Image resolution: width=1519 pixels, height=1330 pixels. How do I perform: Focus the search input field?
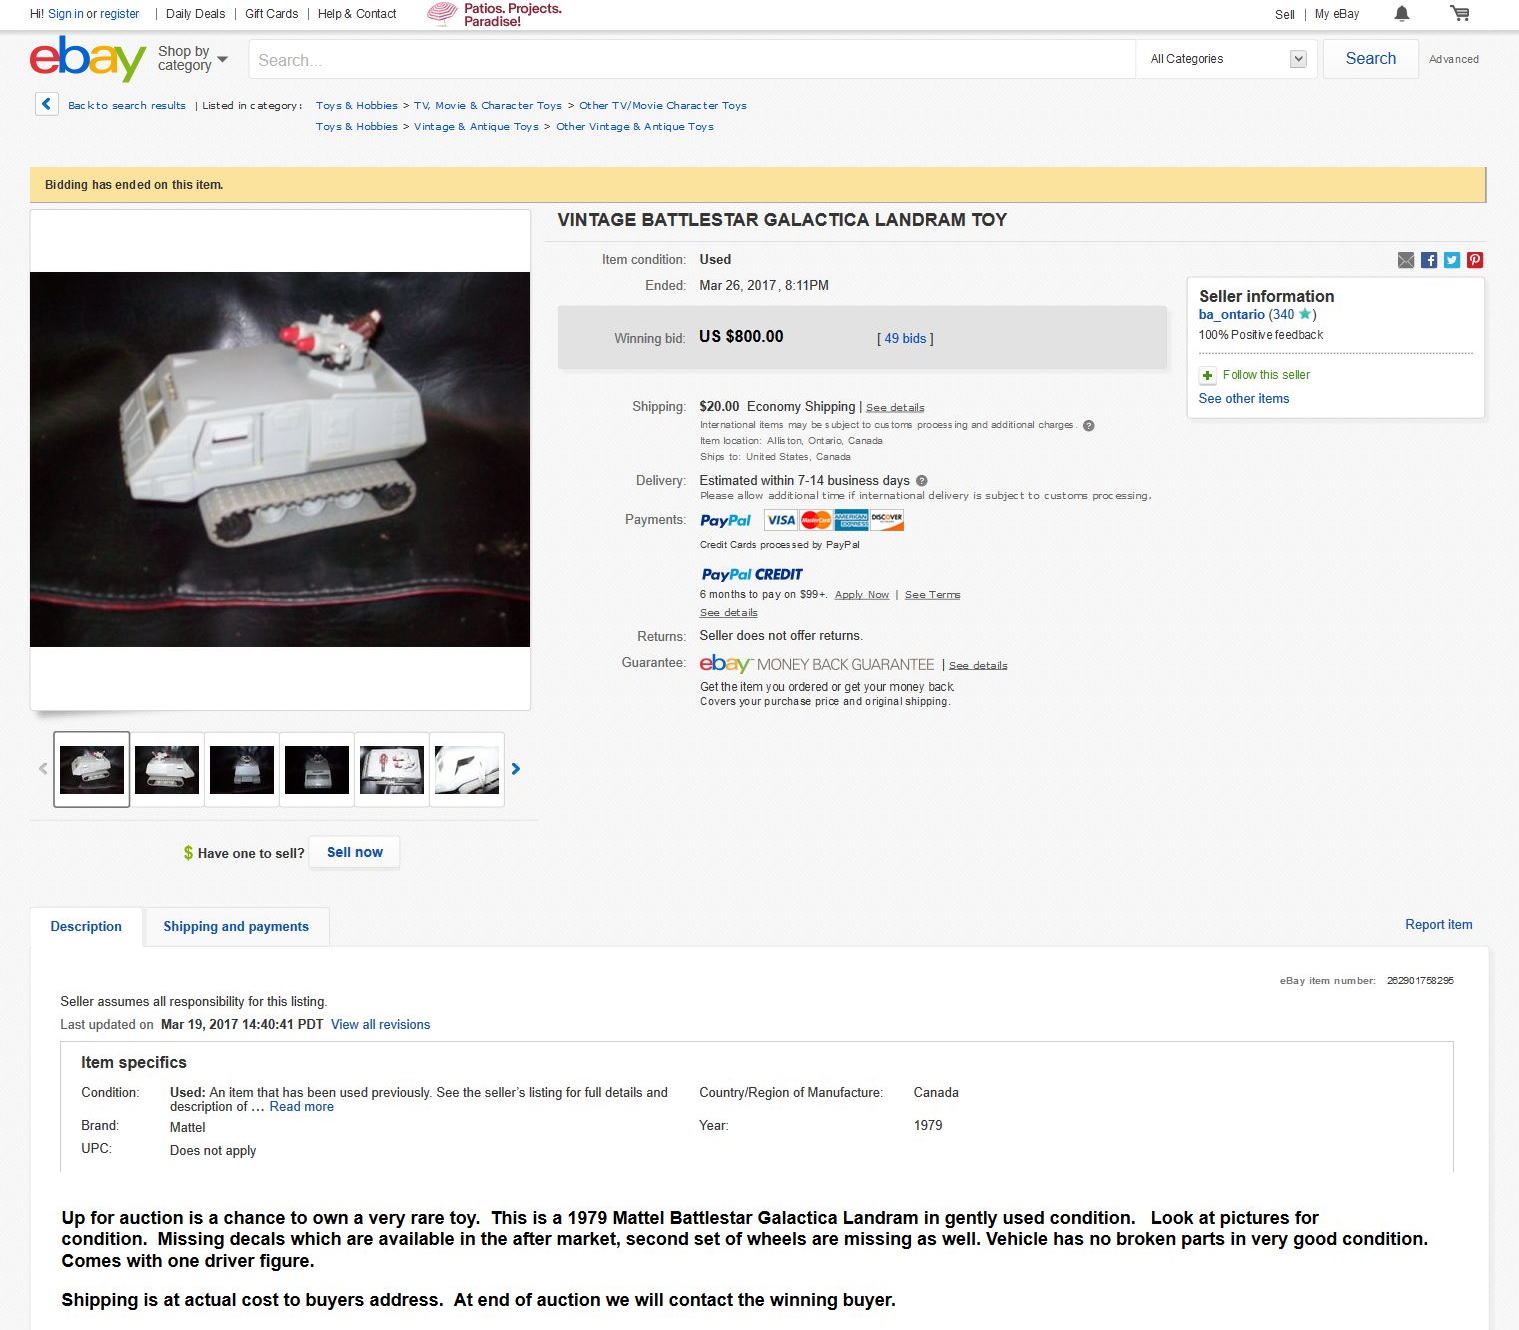click(x=692, y=59)
